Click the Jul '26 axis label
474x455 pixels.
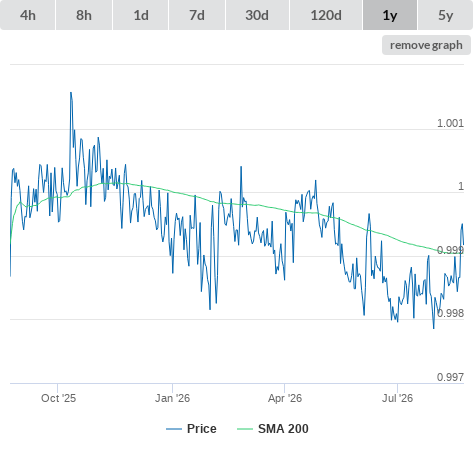[x=397, y=398]
